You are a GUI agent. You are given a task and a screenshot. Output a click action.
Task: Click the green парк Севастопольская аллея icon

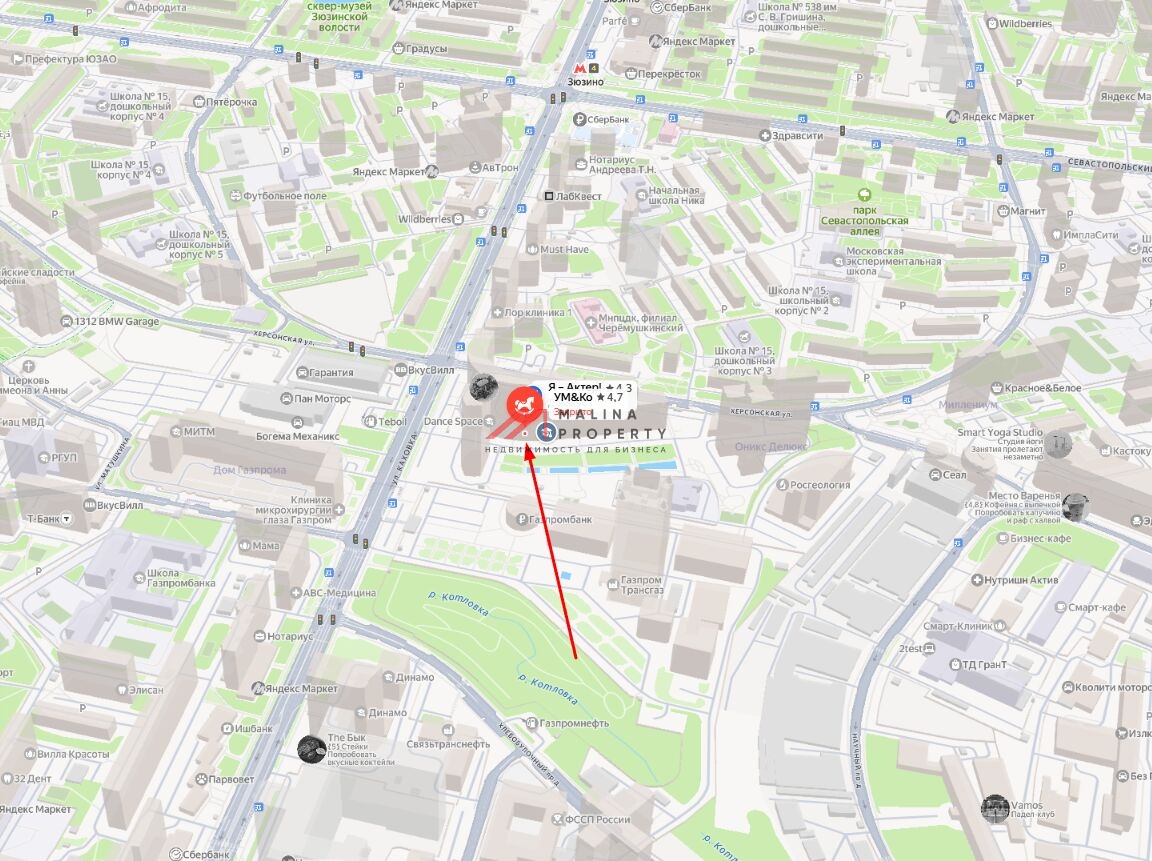coord(864,195)
